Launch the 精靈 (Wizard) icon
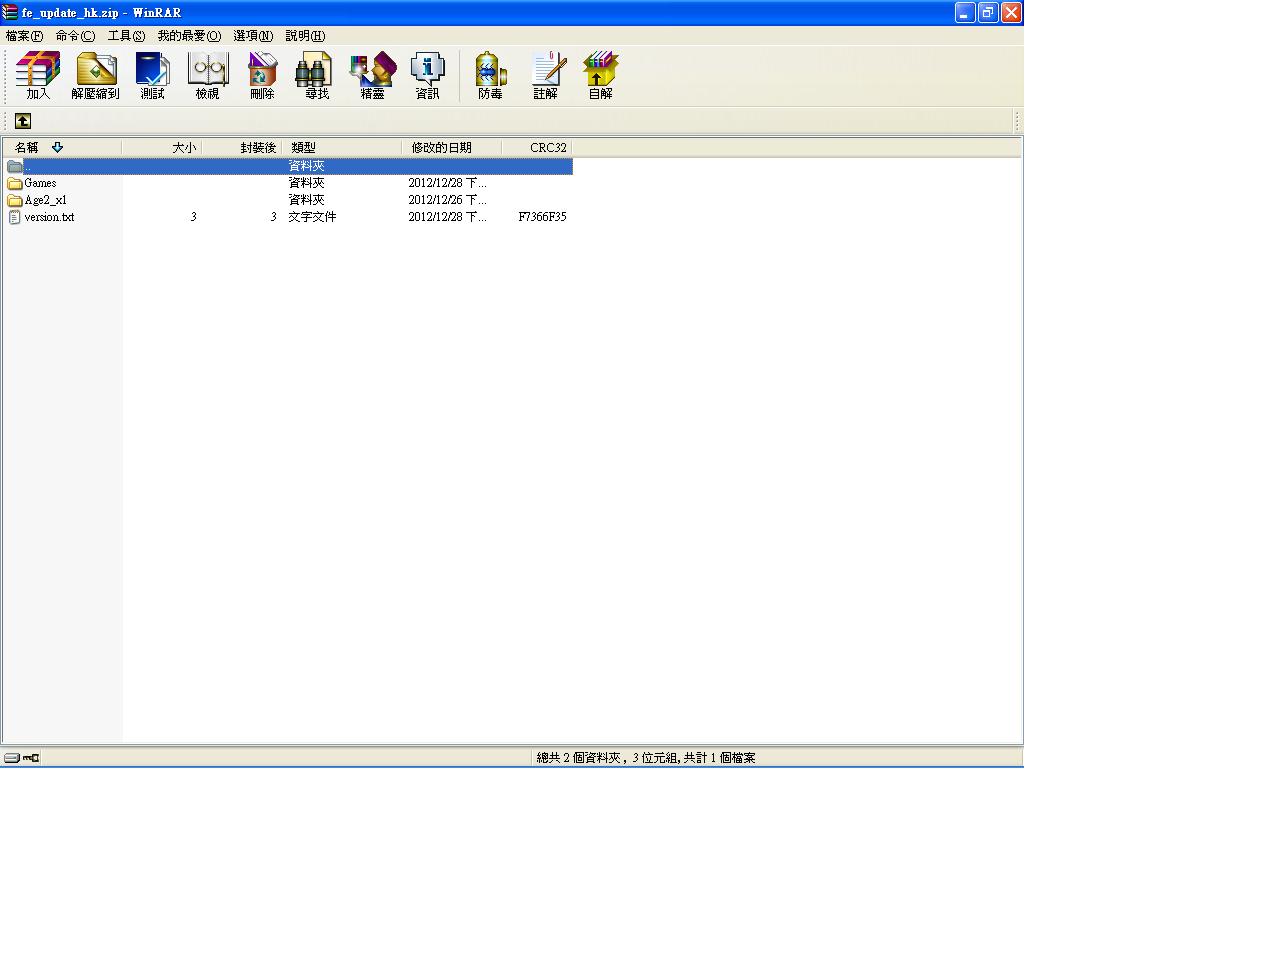The image size is (1280, 960). tap(372, 75)
